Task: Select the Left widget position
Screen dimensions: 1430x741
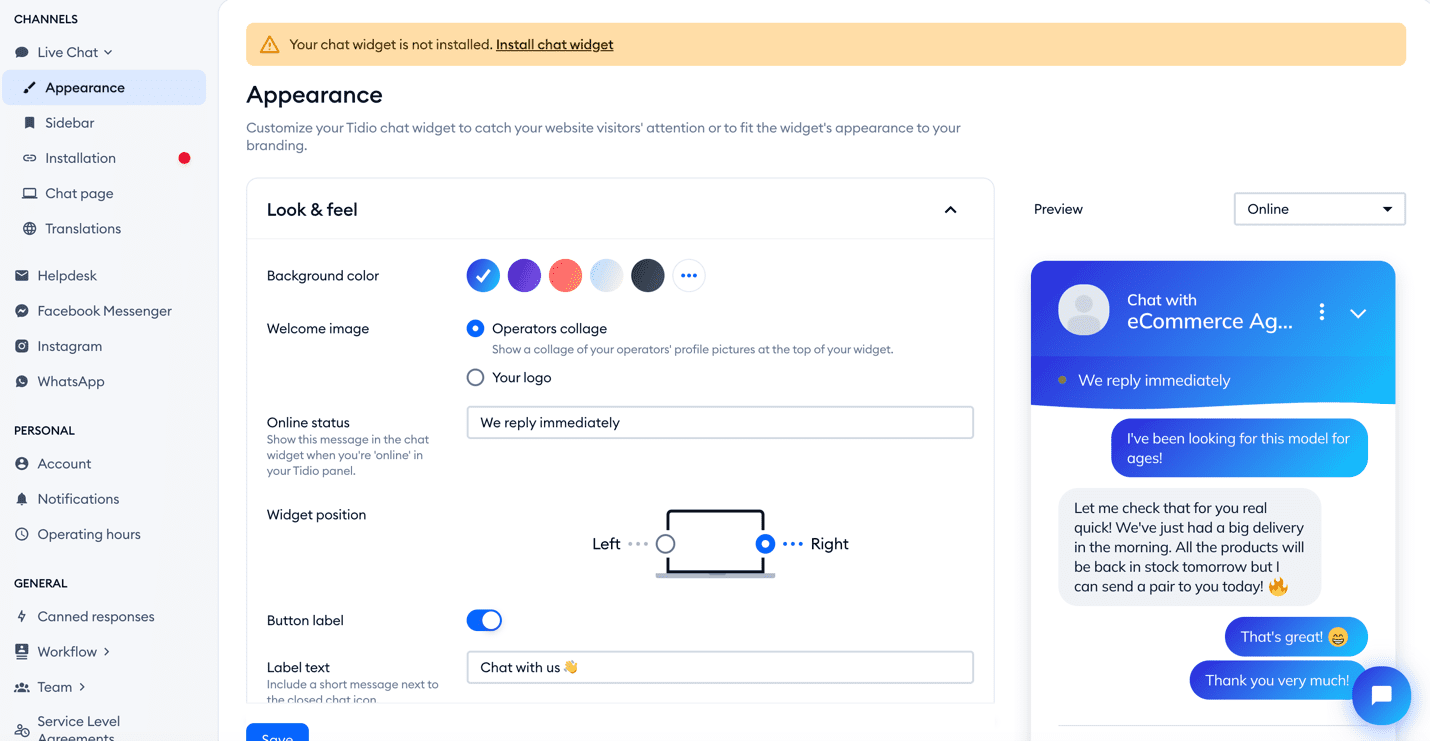Action: (x=666, y=543)
